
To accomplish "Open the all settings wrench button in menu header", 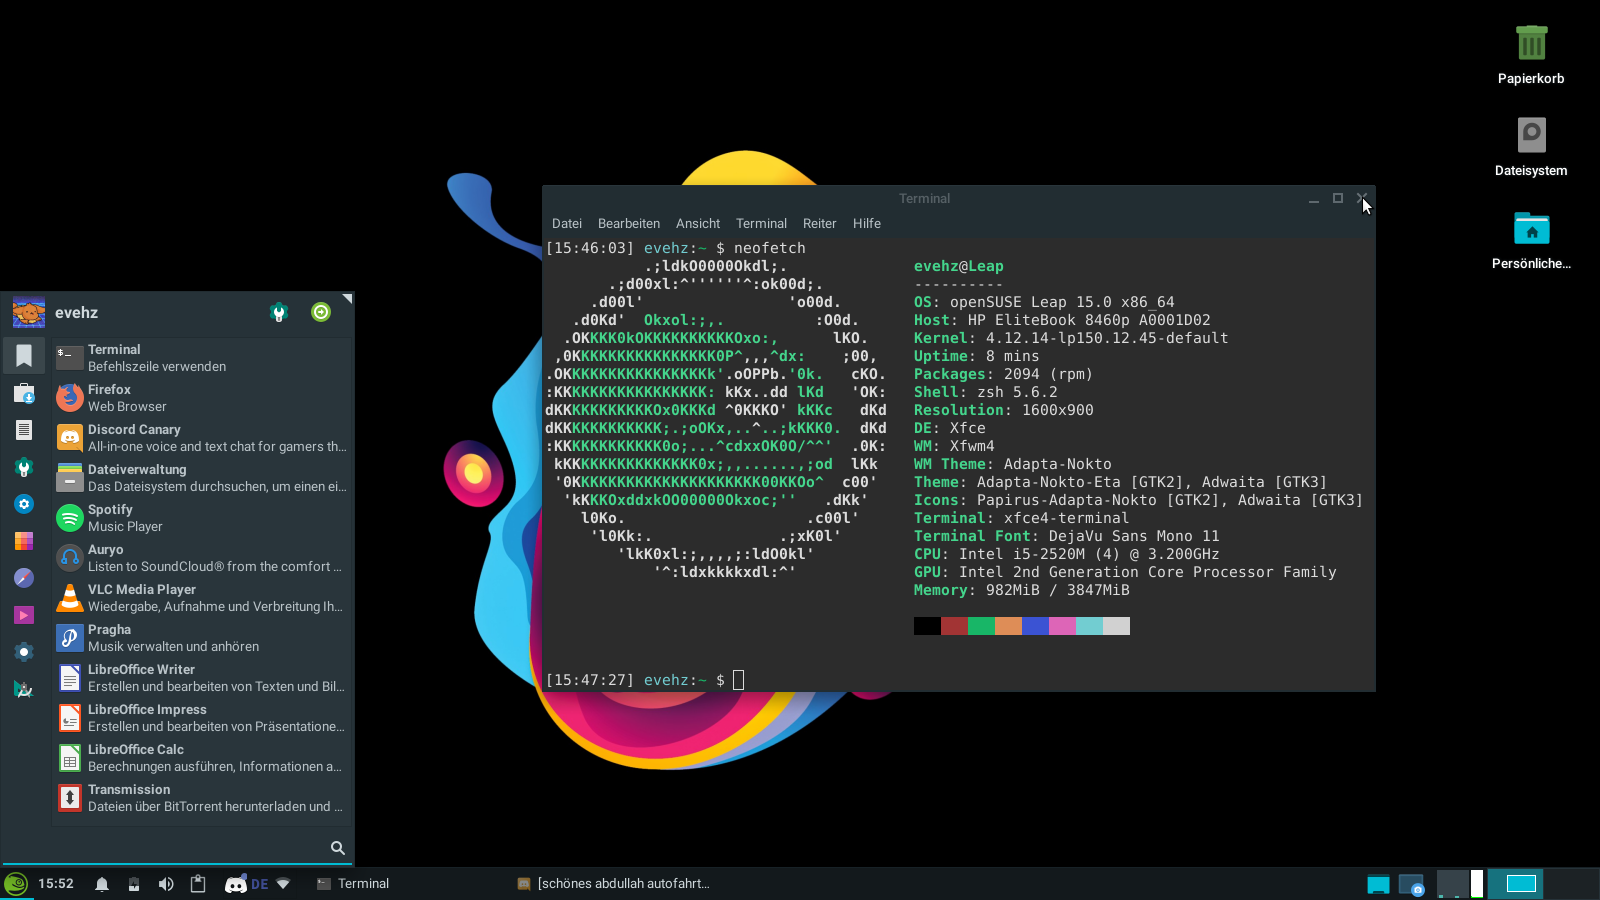I will (279, 312).
